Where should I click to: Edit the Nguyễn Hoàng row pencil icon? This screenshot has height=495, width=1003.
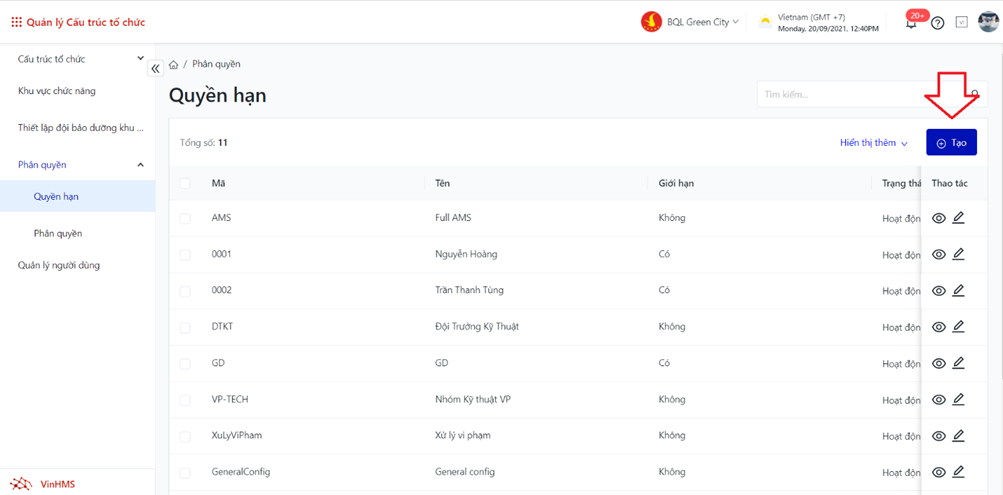[958, 254]
